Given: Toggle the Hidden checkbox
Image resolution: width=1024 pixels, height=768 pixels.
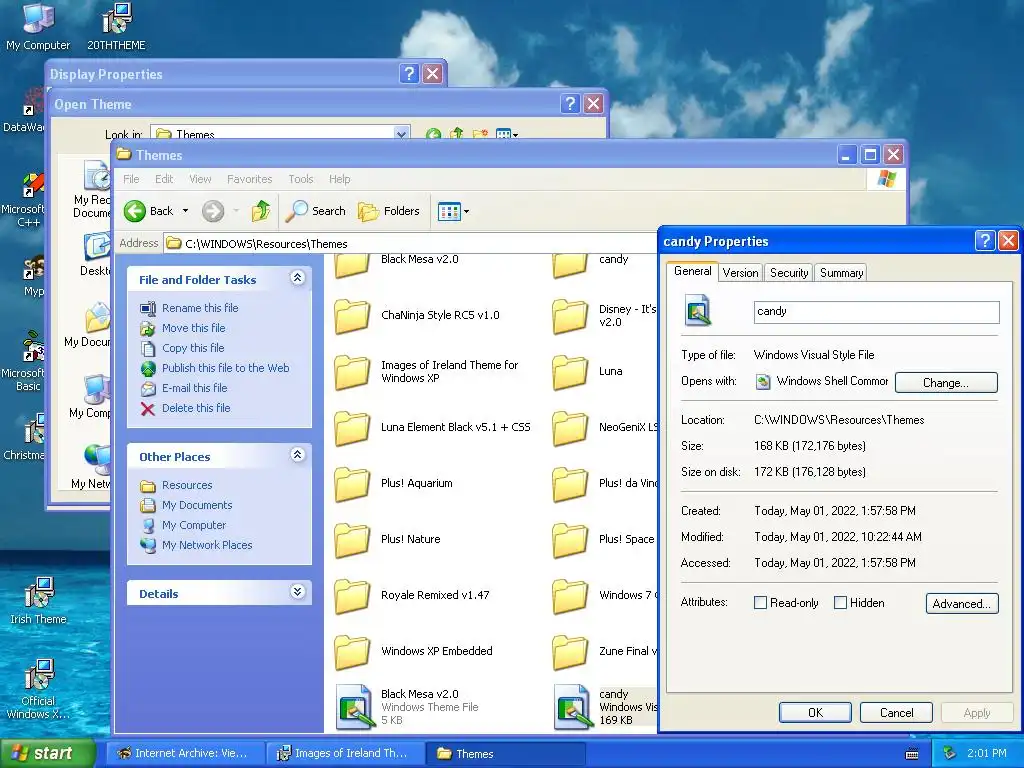Looking at the screenshot, I should (840, 603).
